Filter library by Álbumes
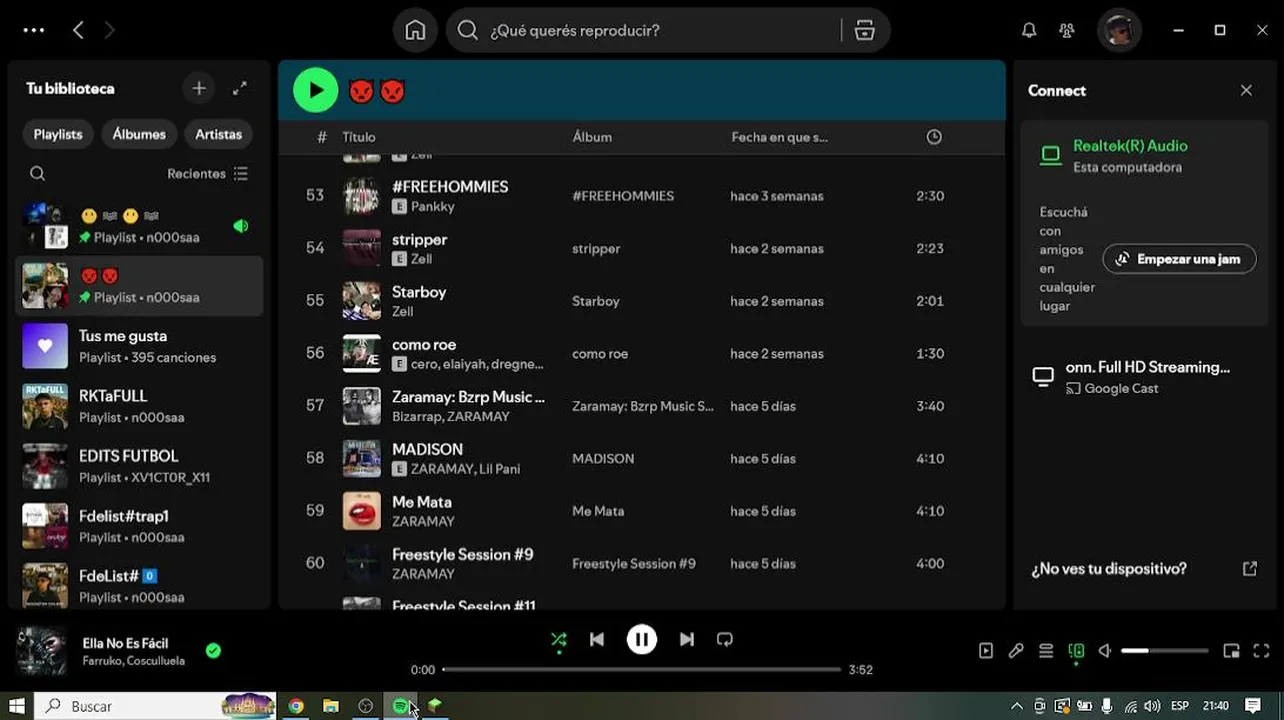 point(139,134)
